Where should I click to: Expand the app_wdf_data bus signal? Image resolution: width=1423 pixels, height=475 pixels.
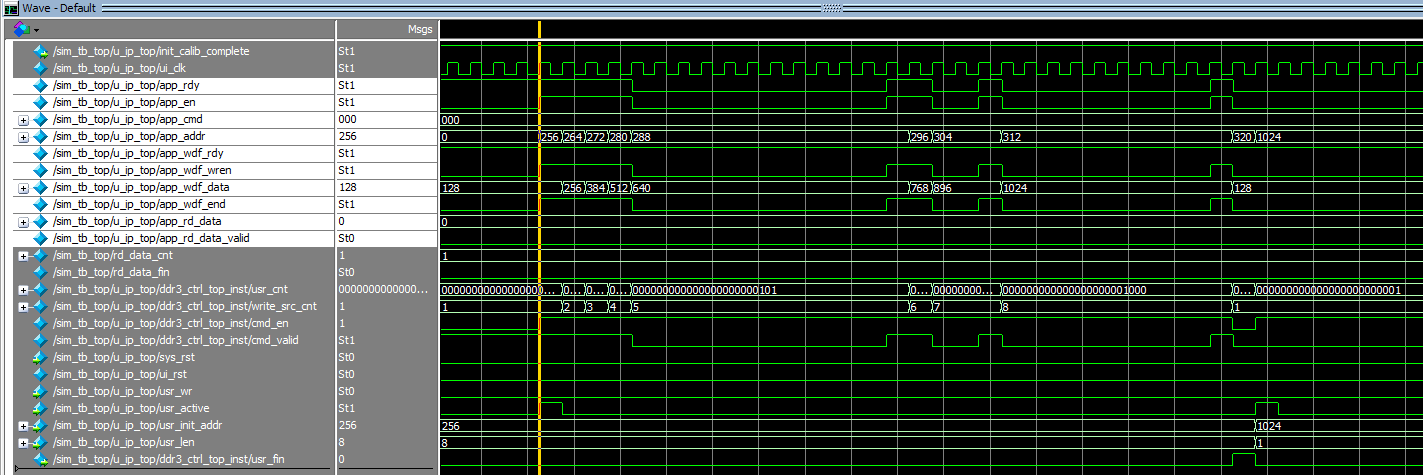pos(24,188)
